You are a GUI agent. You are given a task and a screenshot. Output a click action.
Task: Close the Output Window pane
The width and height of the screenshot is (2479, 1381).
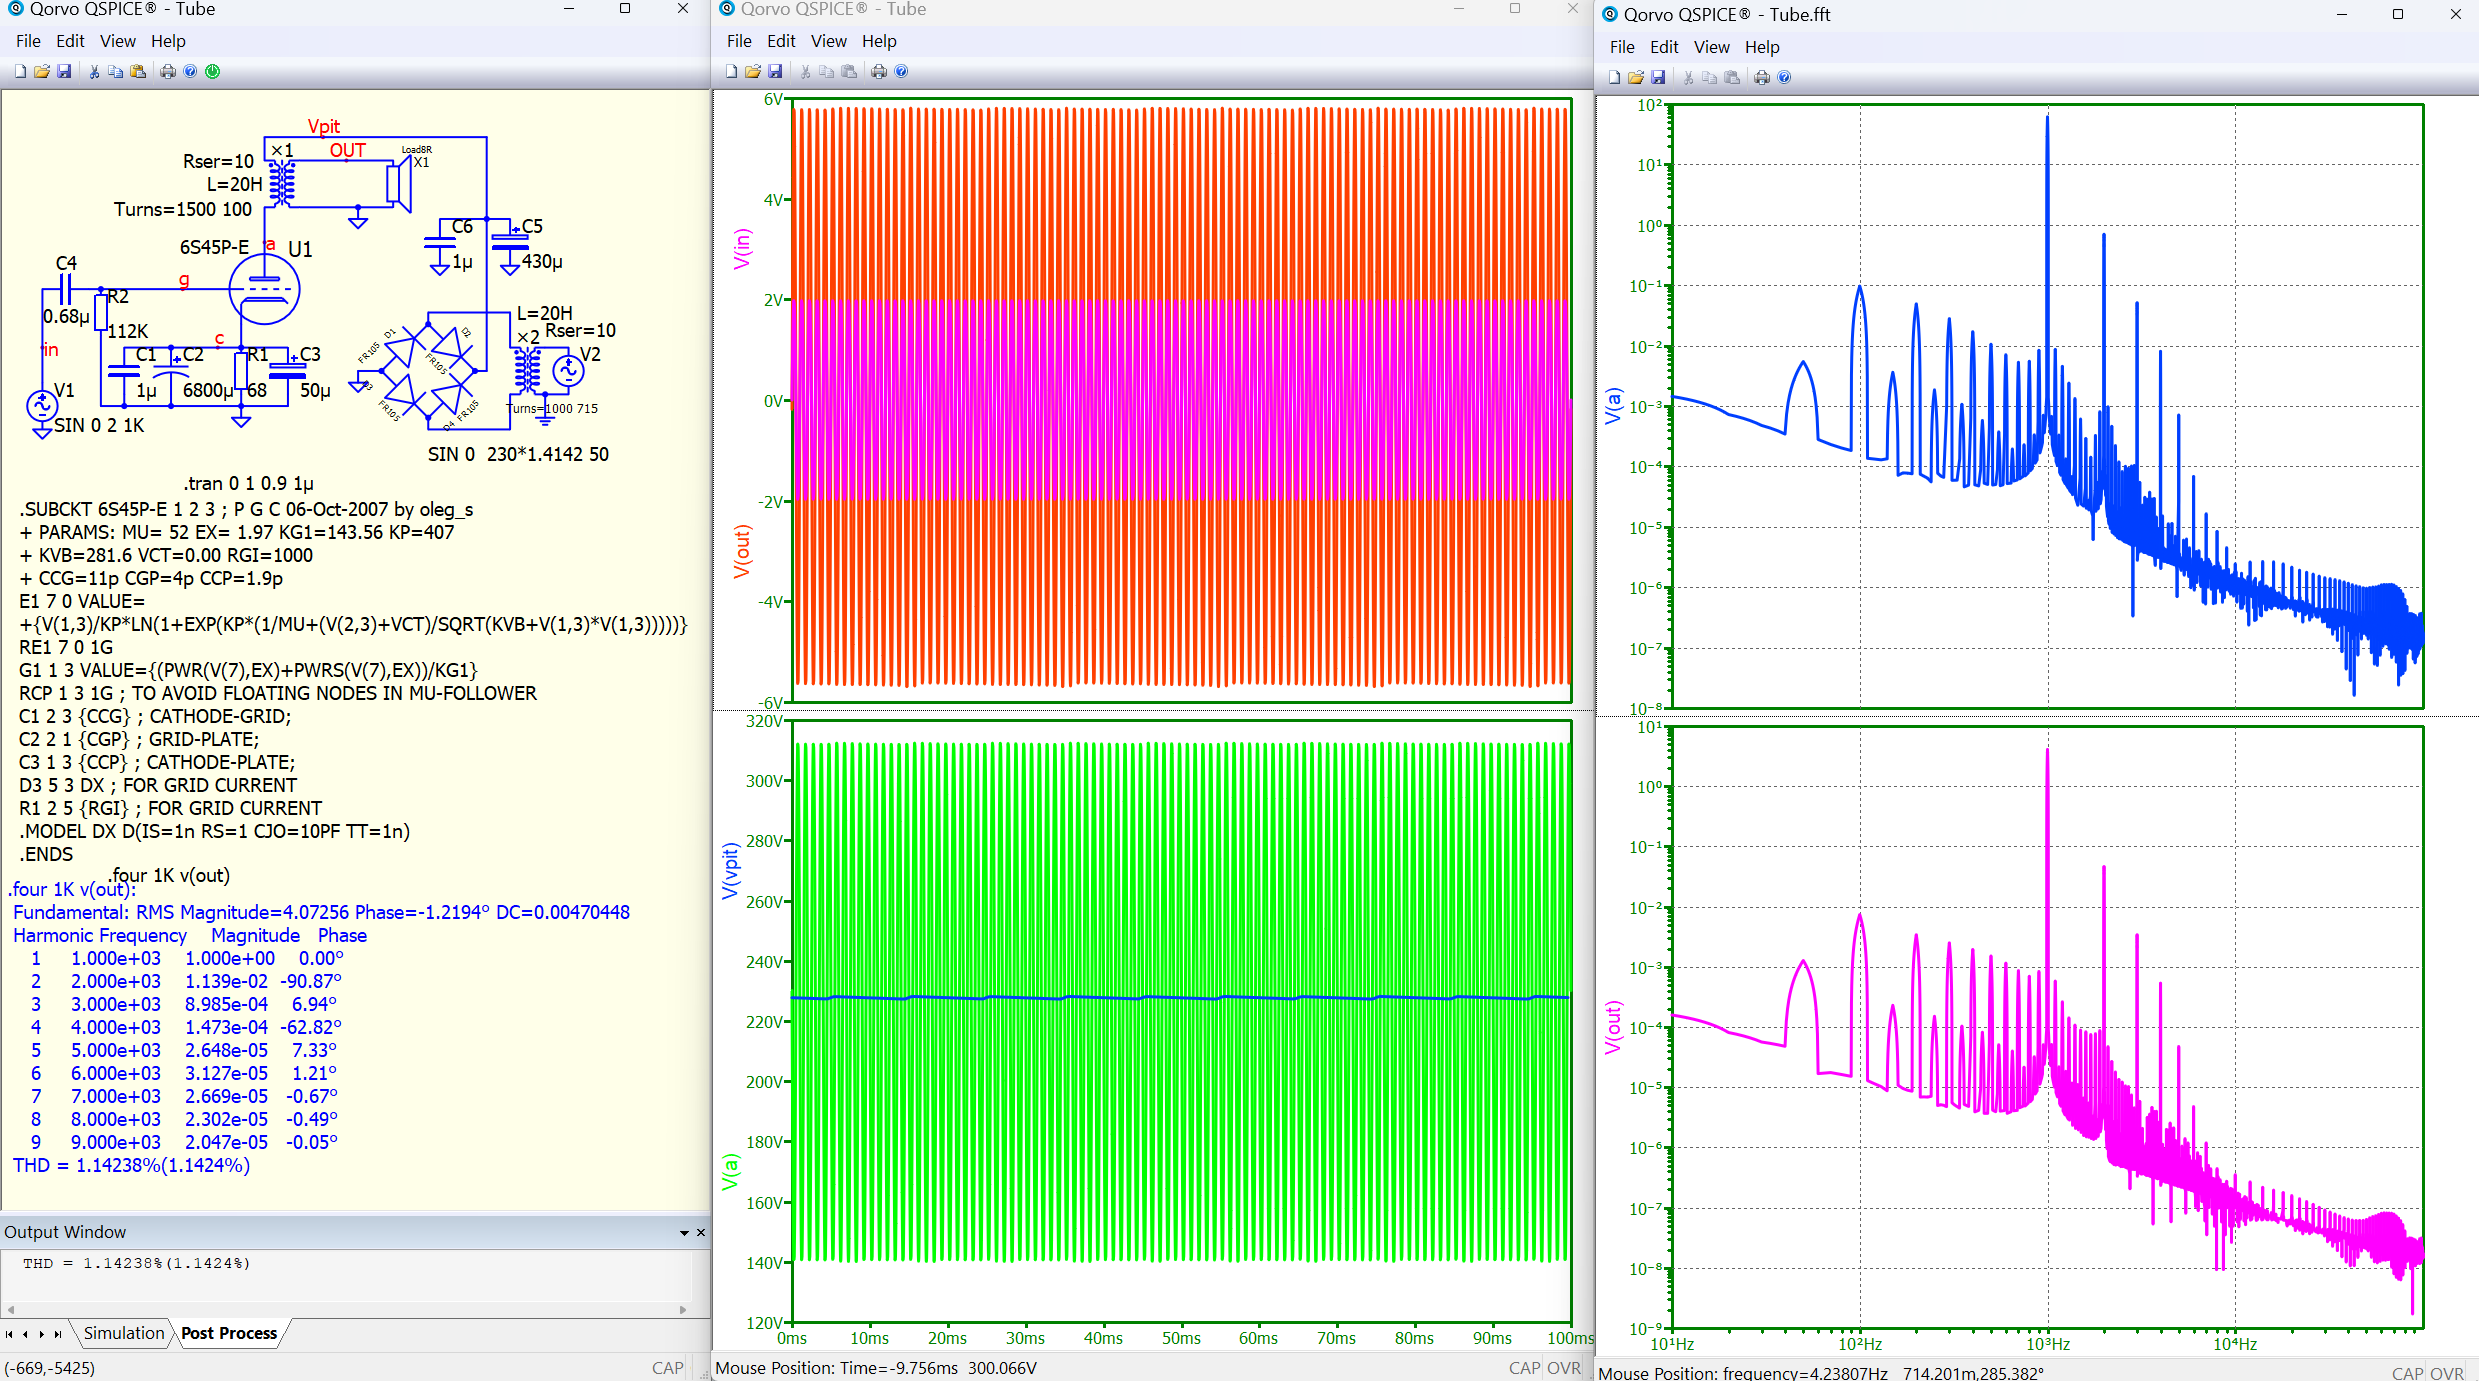[701, 1232]
